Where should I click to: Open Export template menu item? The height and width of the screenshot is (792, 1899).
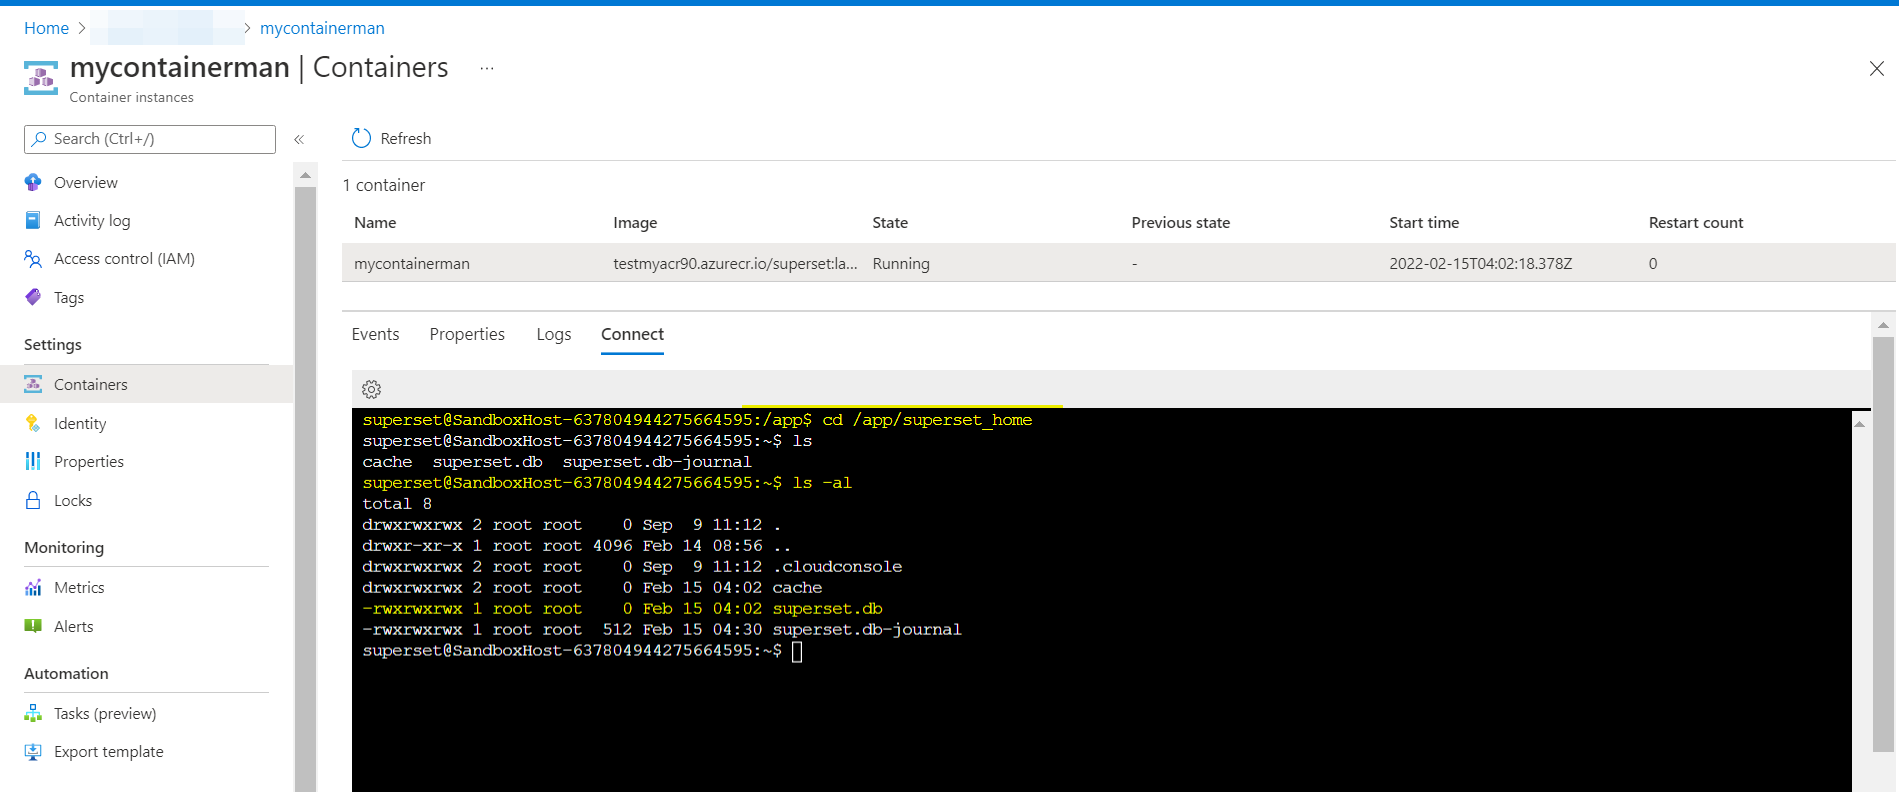108,751
